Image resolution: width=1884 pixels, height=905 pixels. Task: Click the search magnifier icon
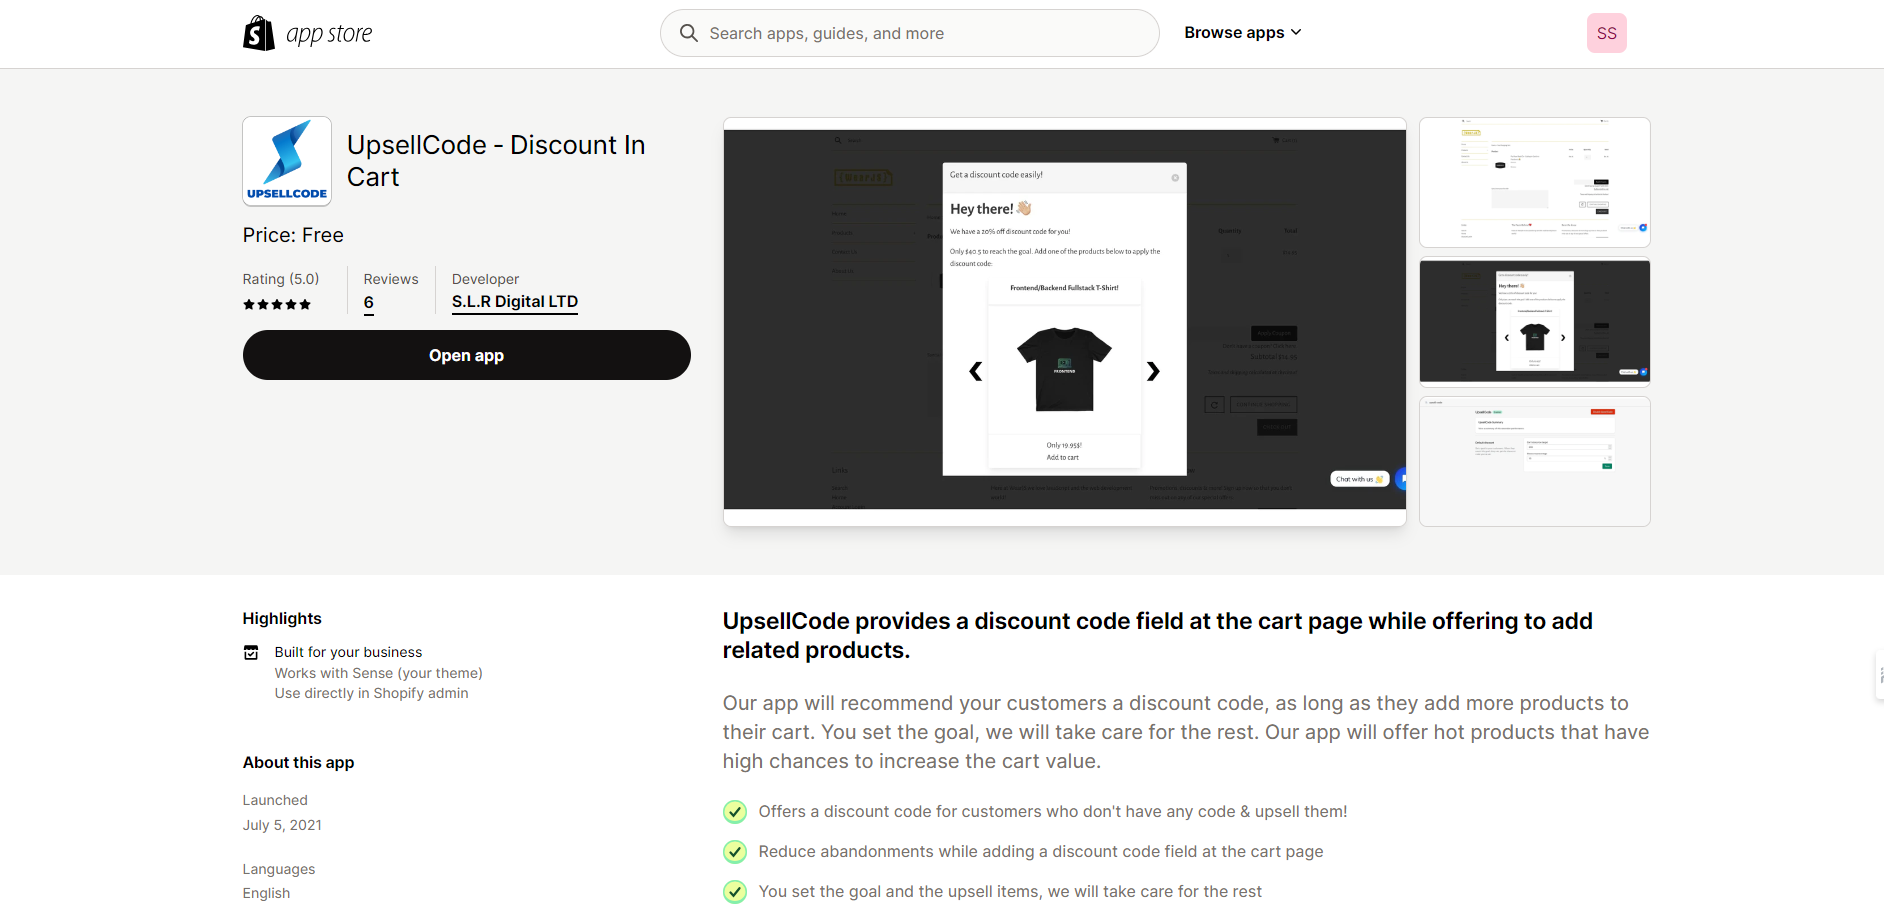coord(689,33)
